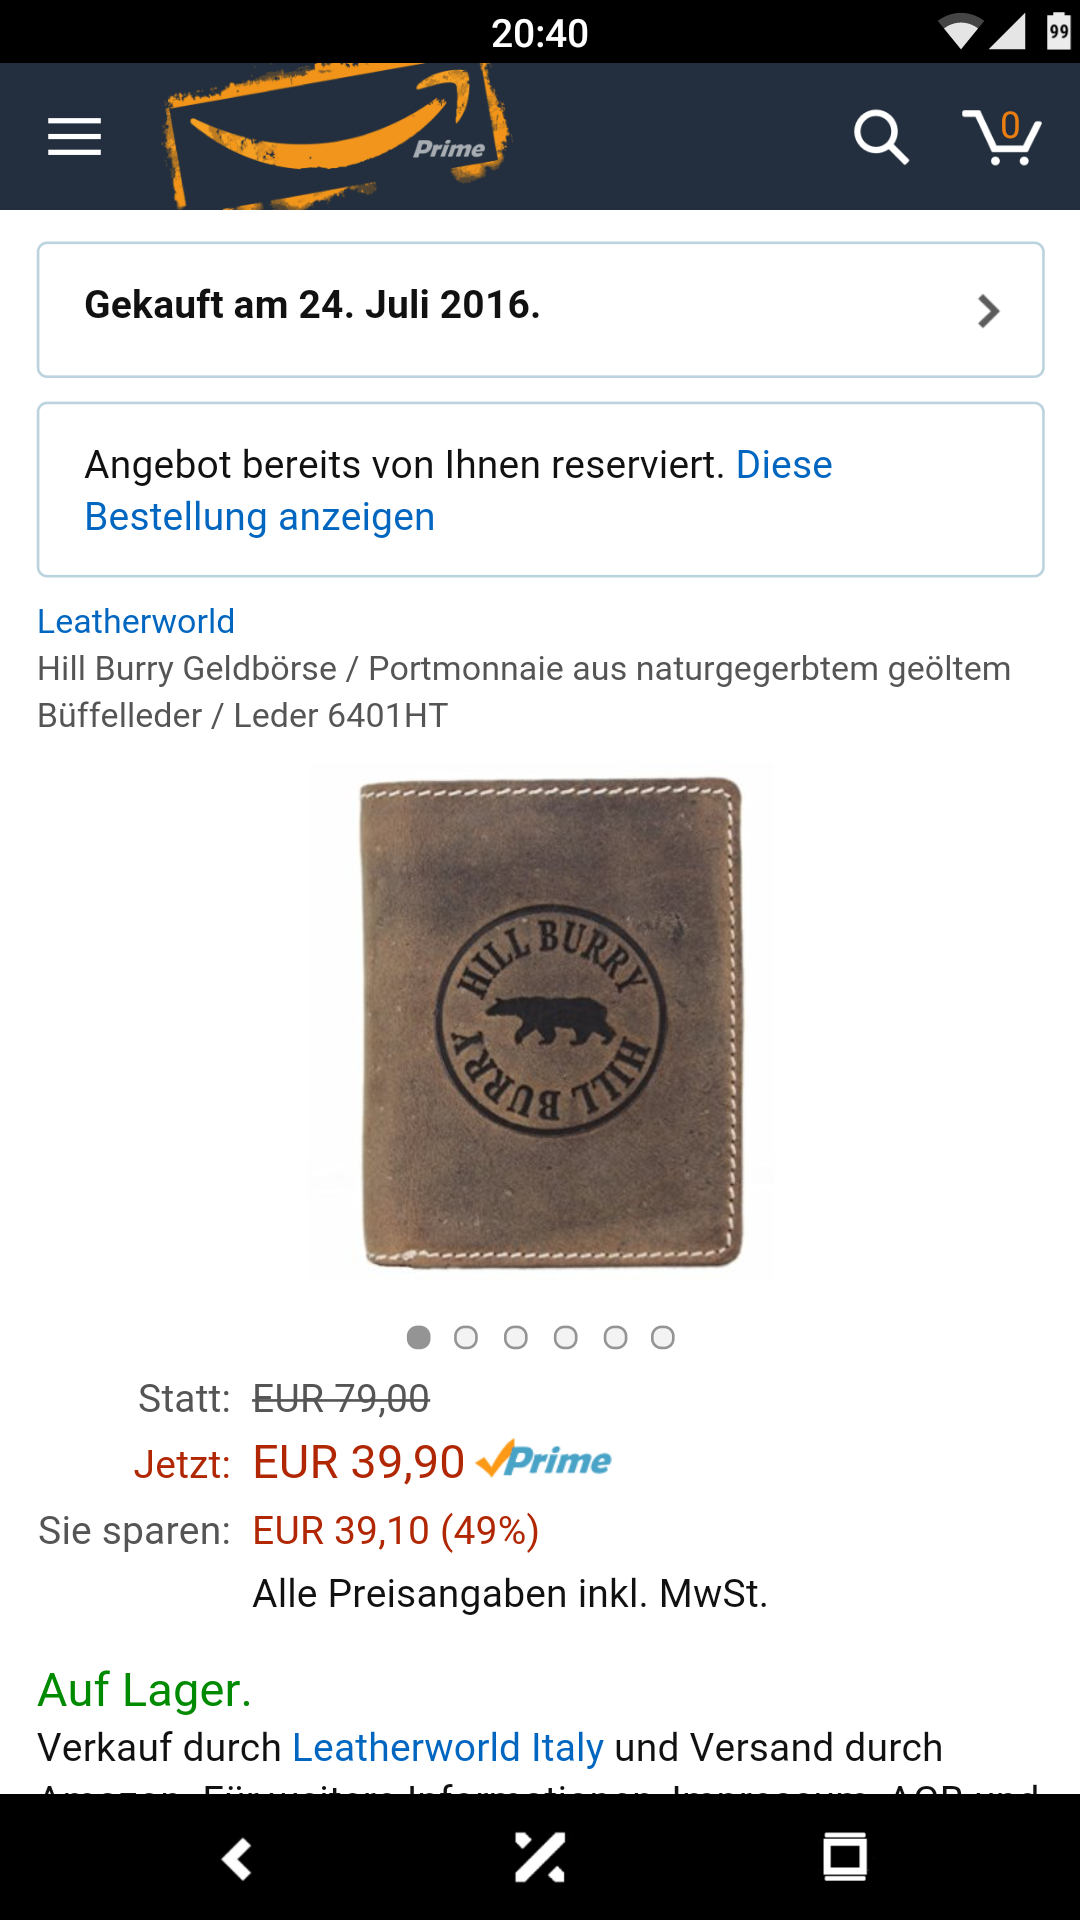Open the 'Gekauft am 24. Juli 2016' purchase box

pos(541,310)
